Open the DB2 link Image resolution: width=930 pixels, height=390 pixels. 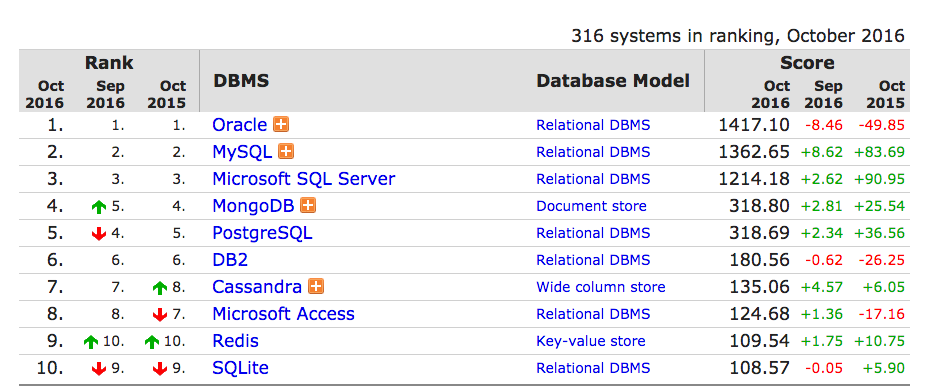point(230,260)
